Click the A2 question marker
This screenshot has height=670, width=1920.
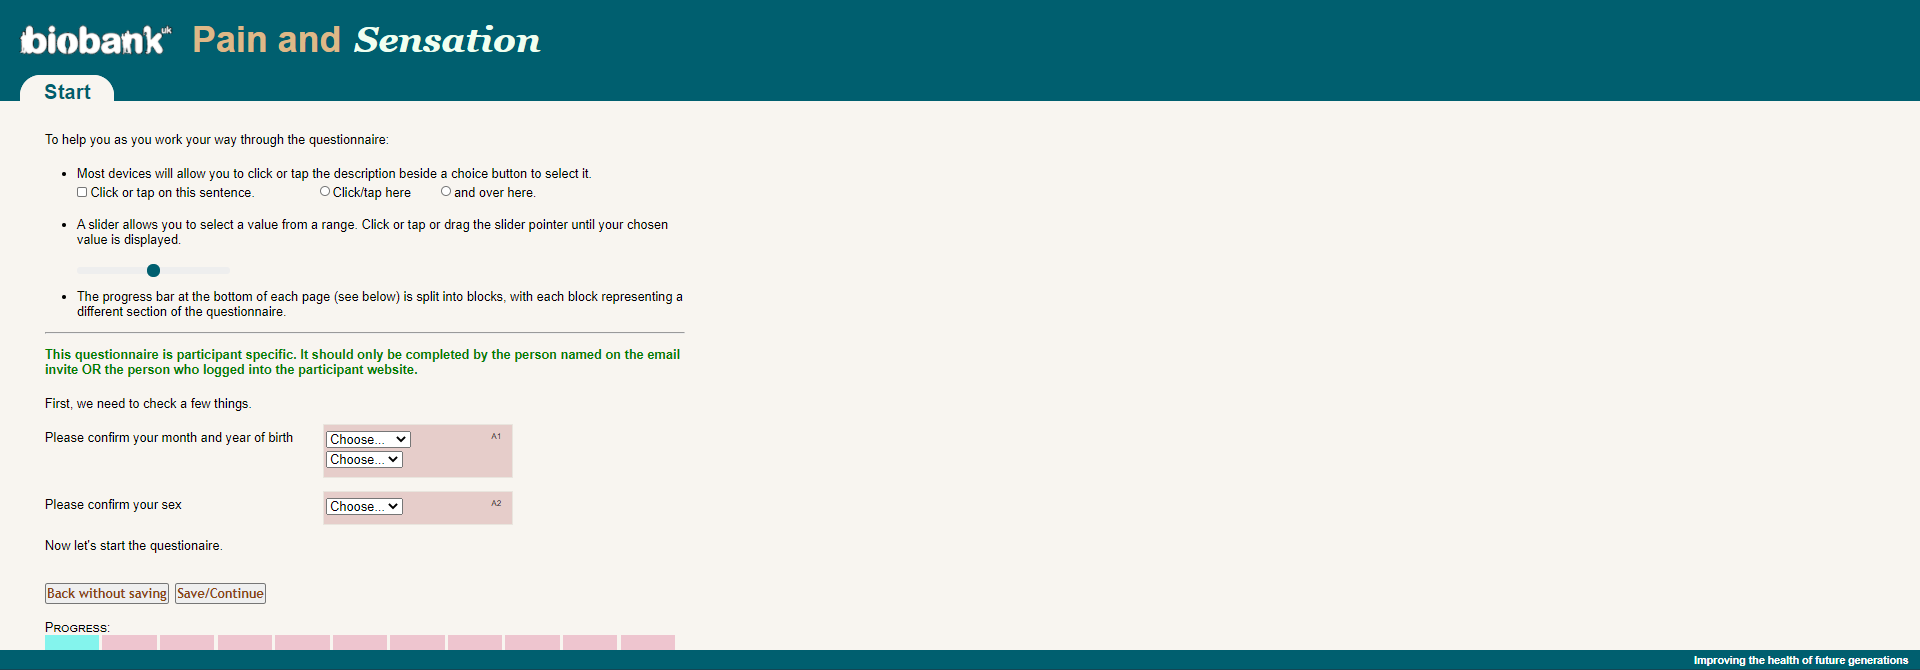[x=496, y=503]
